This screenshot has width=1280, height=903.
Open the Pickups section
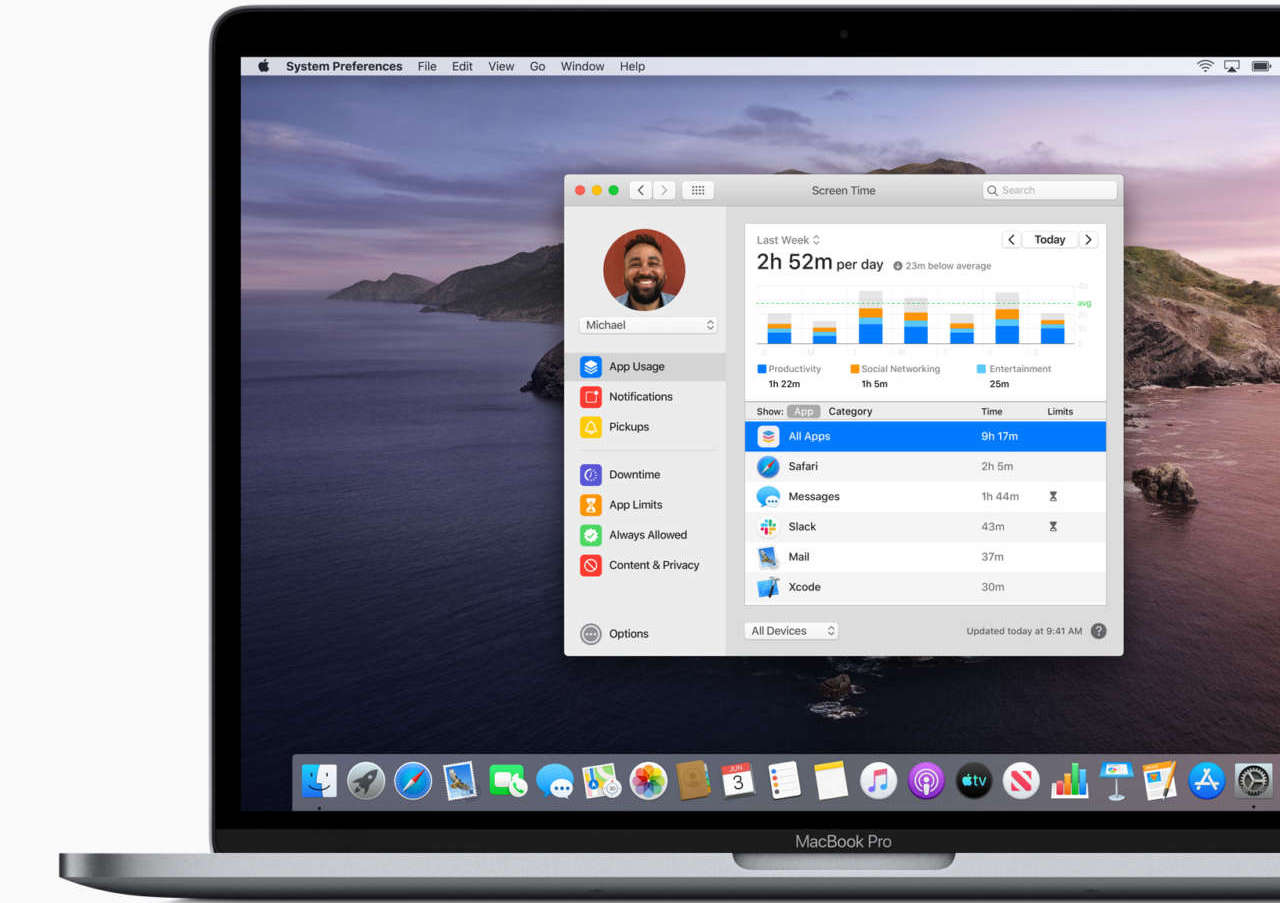coord(628,427)
